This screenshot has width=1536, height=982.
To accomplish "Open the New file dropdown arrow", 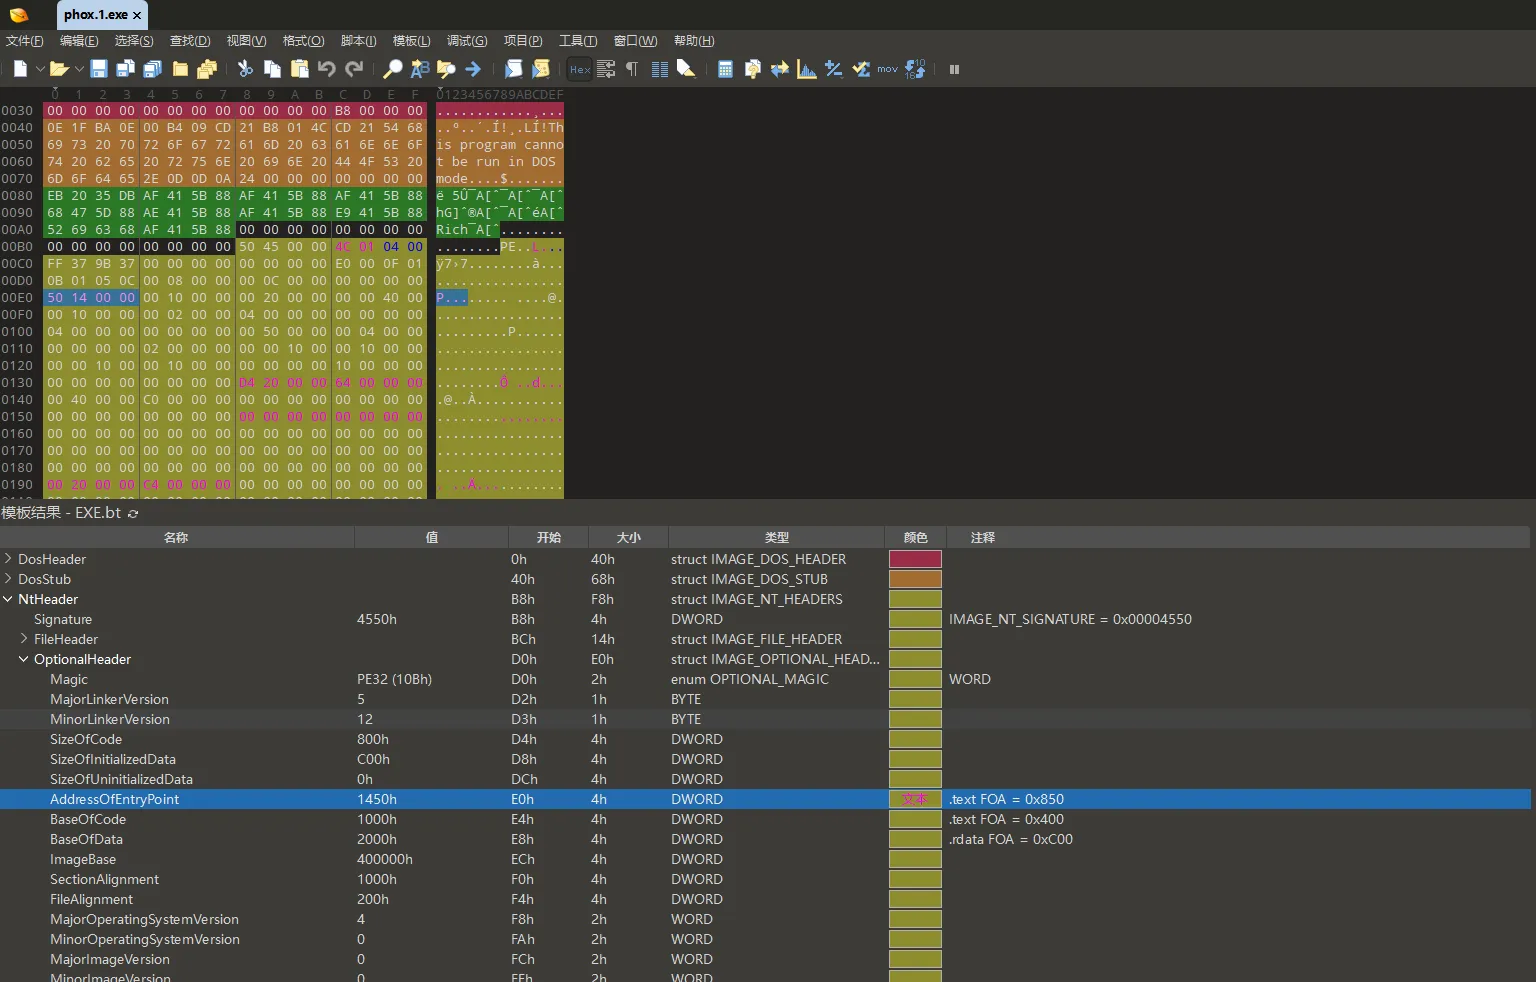I will click(x=40, y=69).
